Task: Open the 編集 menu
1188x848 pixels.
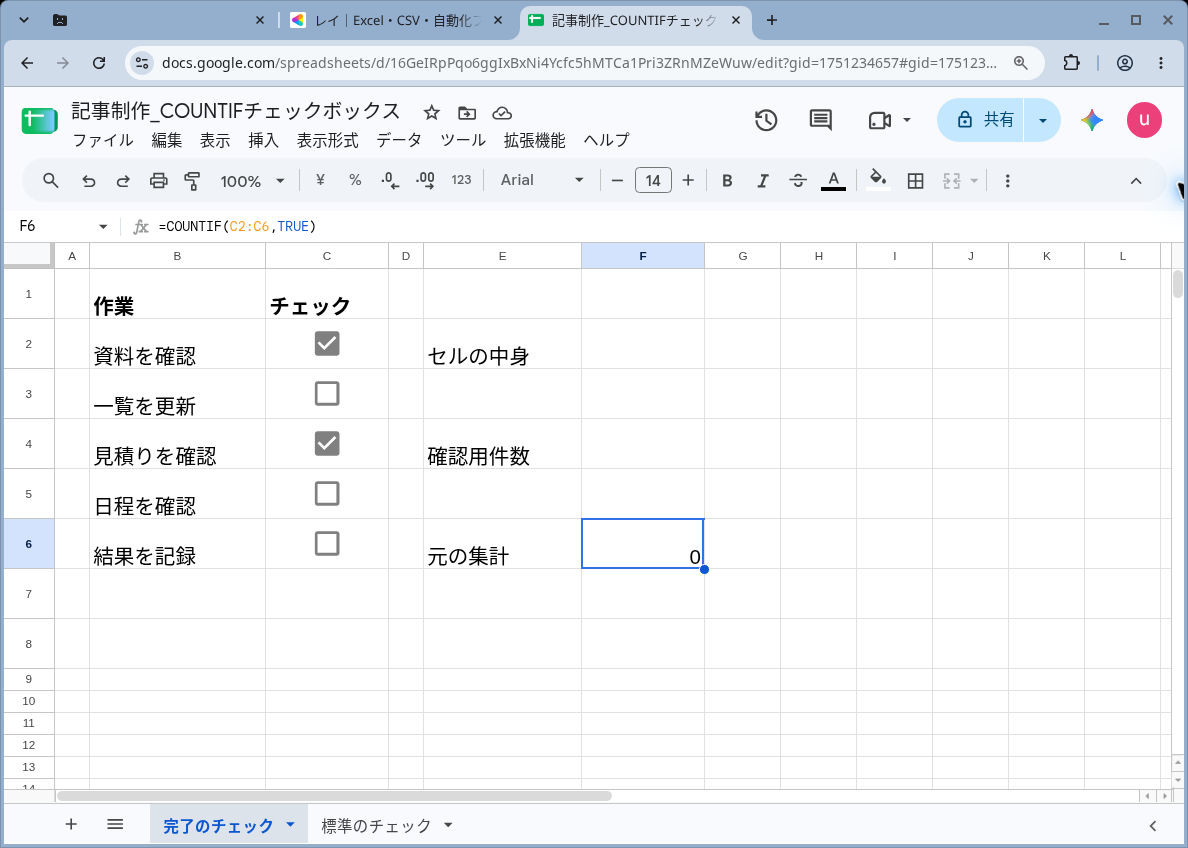Action: [x=167, y=140]
